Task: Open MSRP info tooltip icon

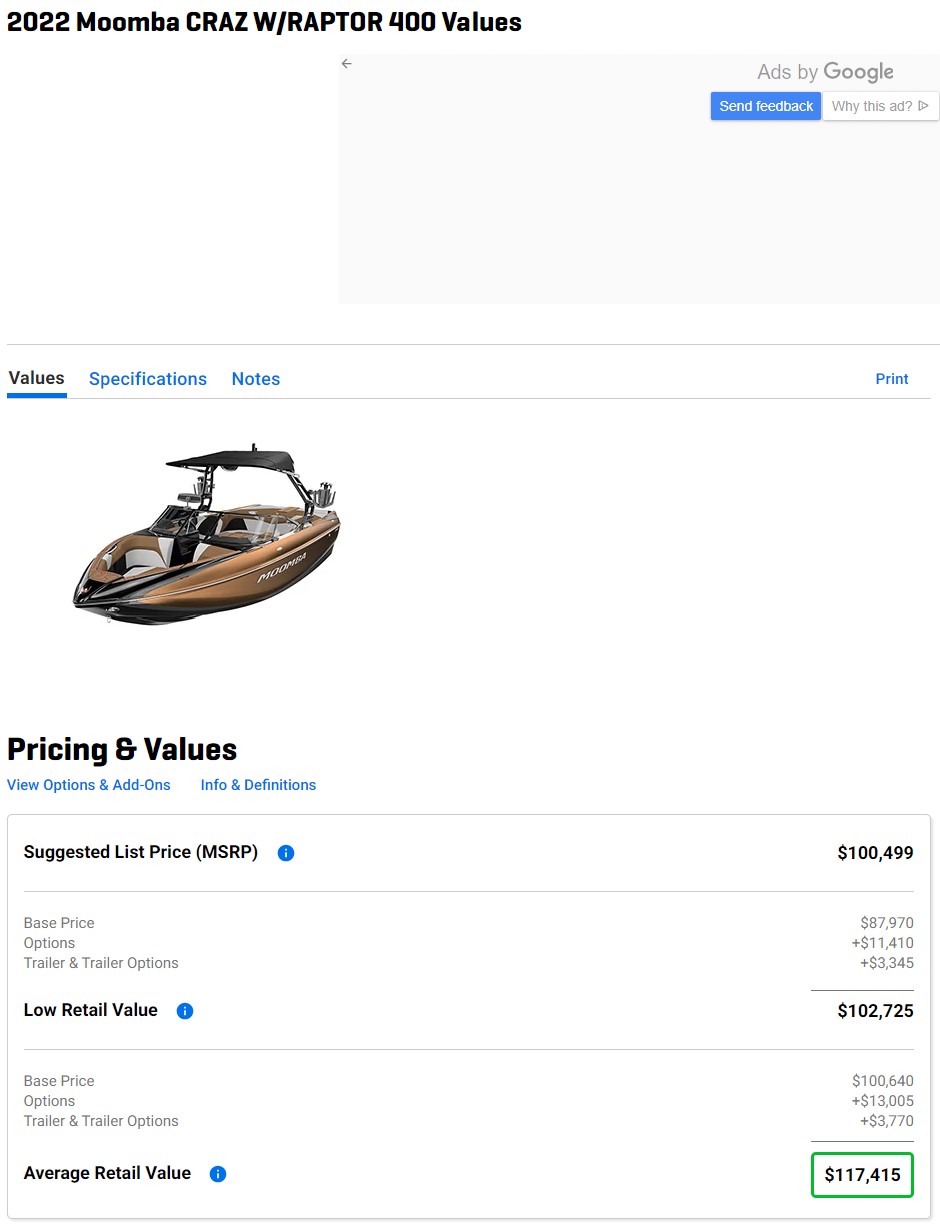Action: 286,853
